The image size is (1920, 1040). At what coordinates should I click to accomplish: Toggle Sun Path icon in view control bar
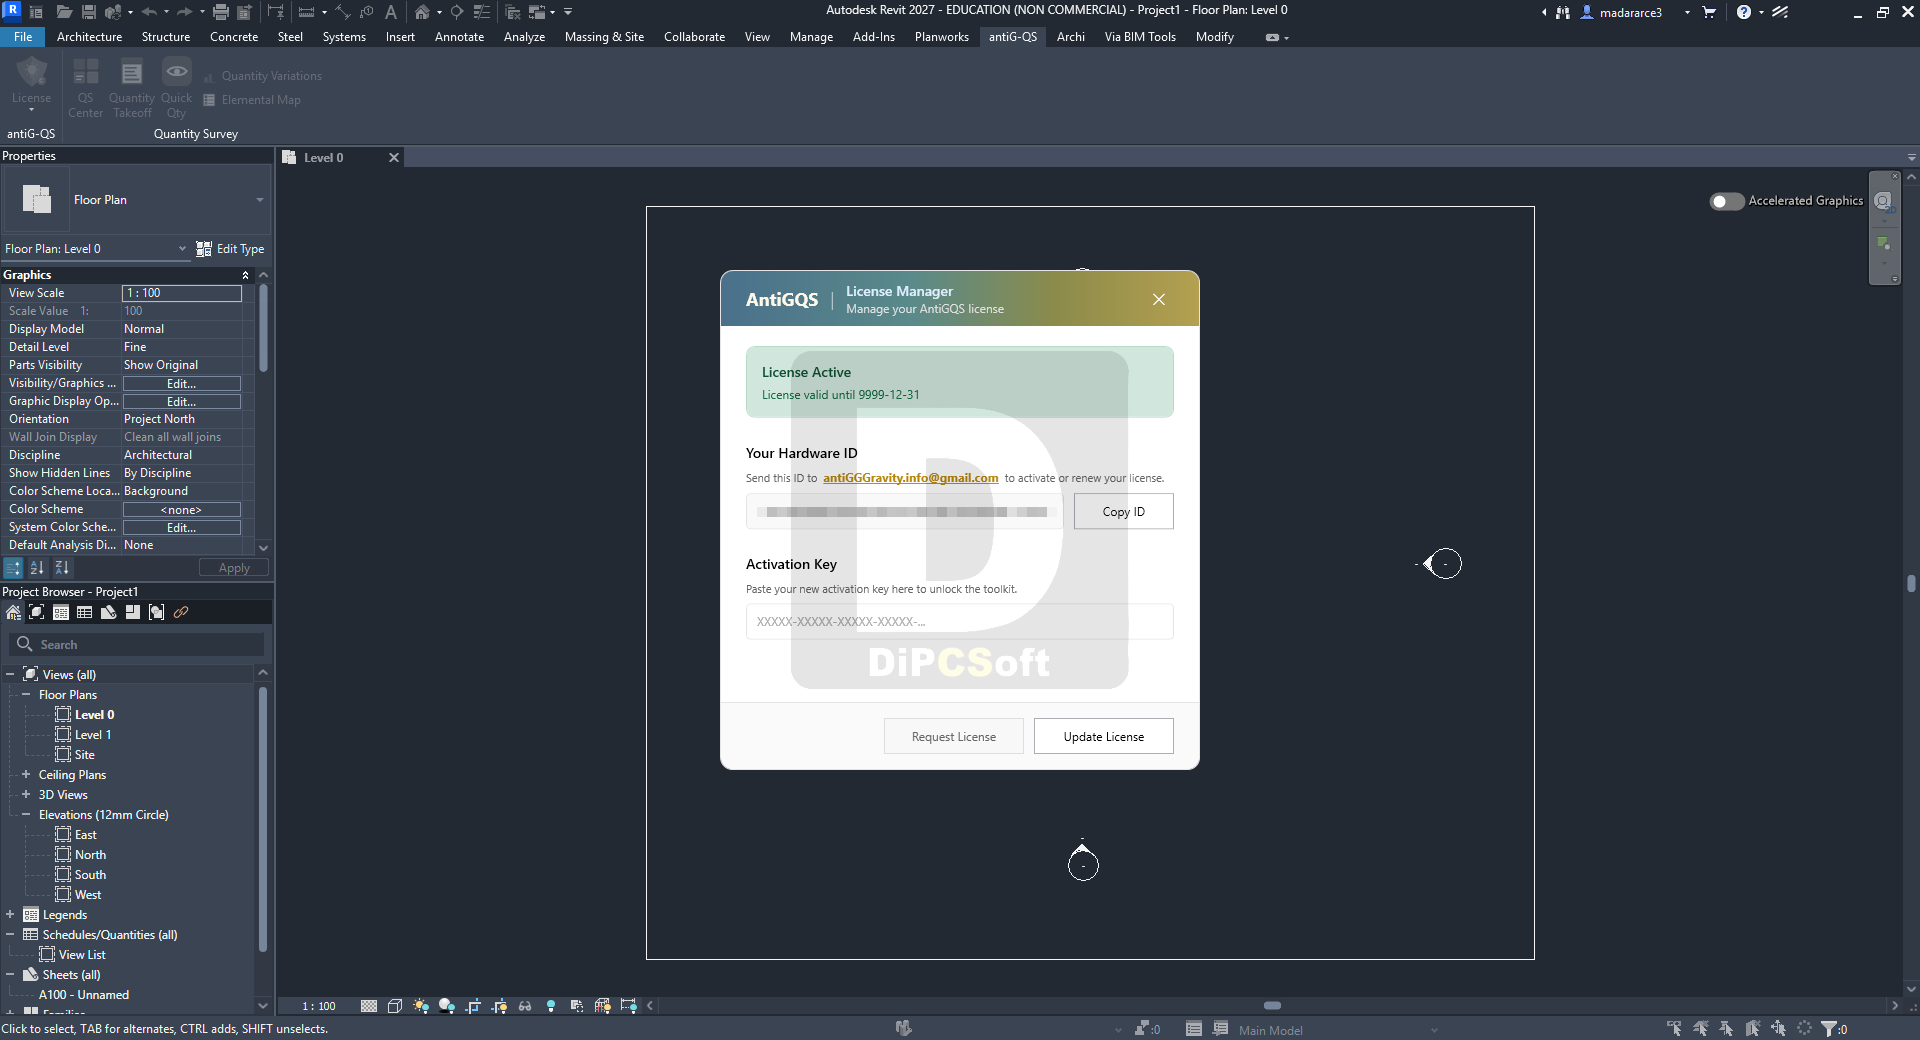[x=421, y=1006]
